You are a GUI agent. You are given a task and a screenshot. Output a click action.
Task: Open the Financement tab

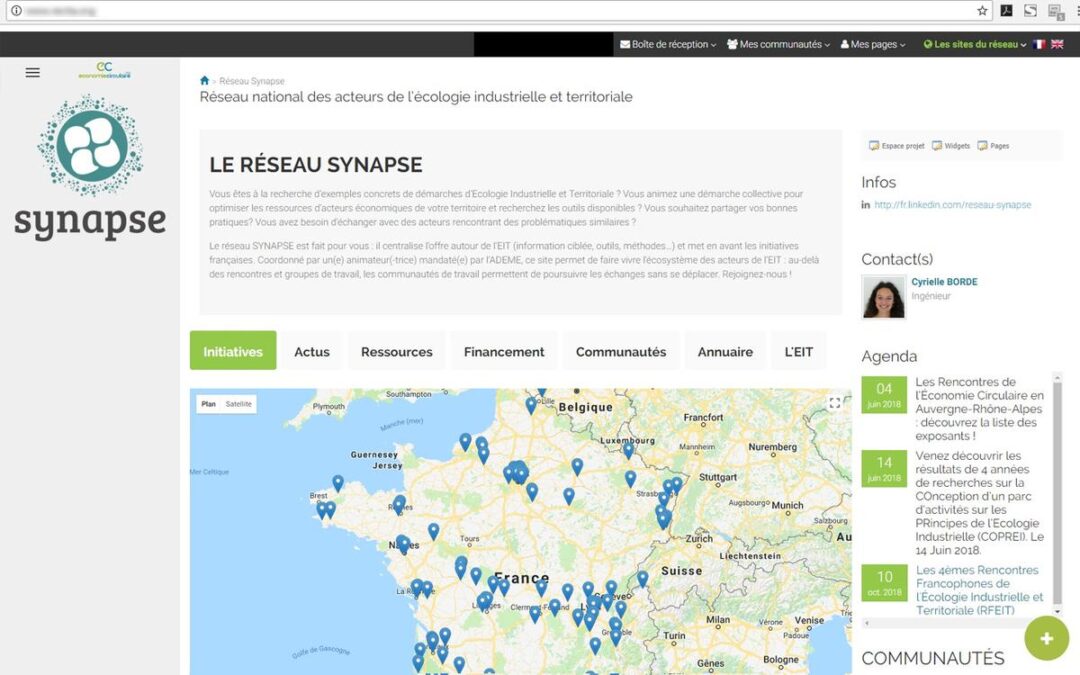(504, 351)
